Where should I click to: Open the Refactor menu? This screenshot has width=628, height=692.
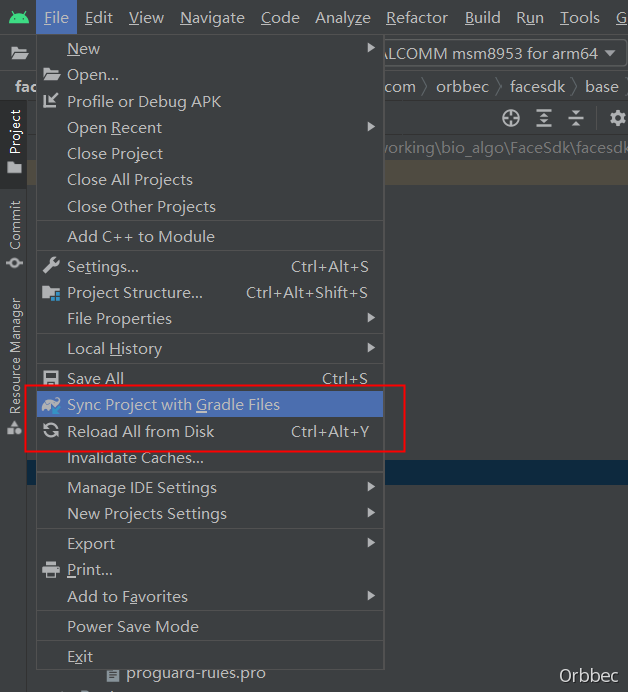click(x=417, y=18)
